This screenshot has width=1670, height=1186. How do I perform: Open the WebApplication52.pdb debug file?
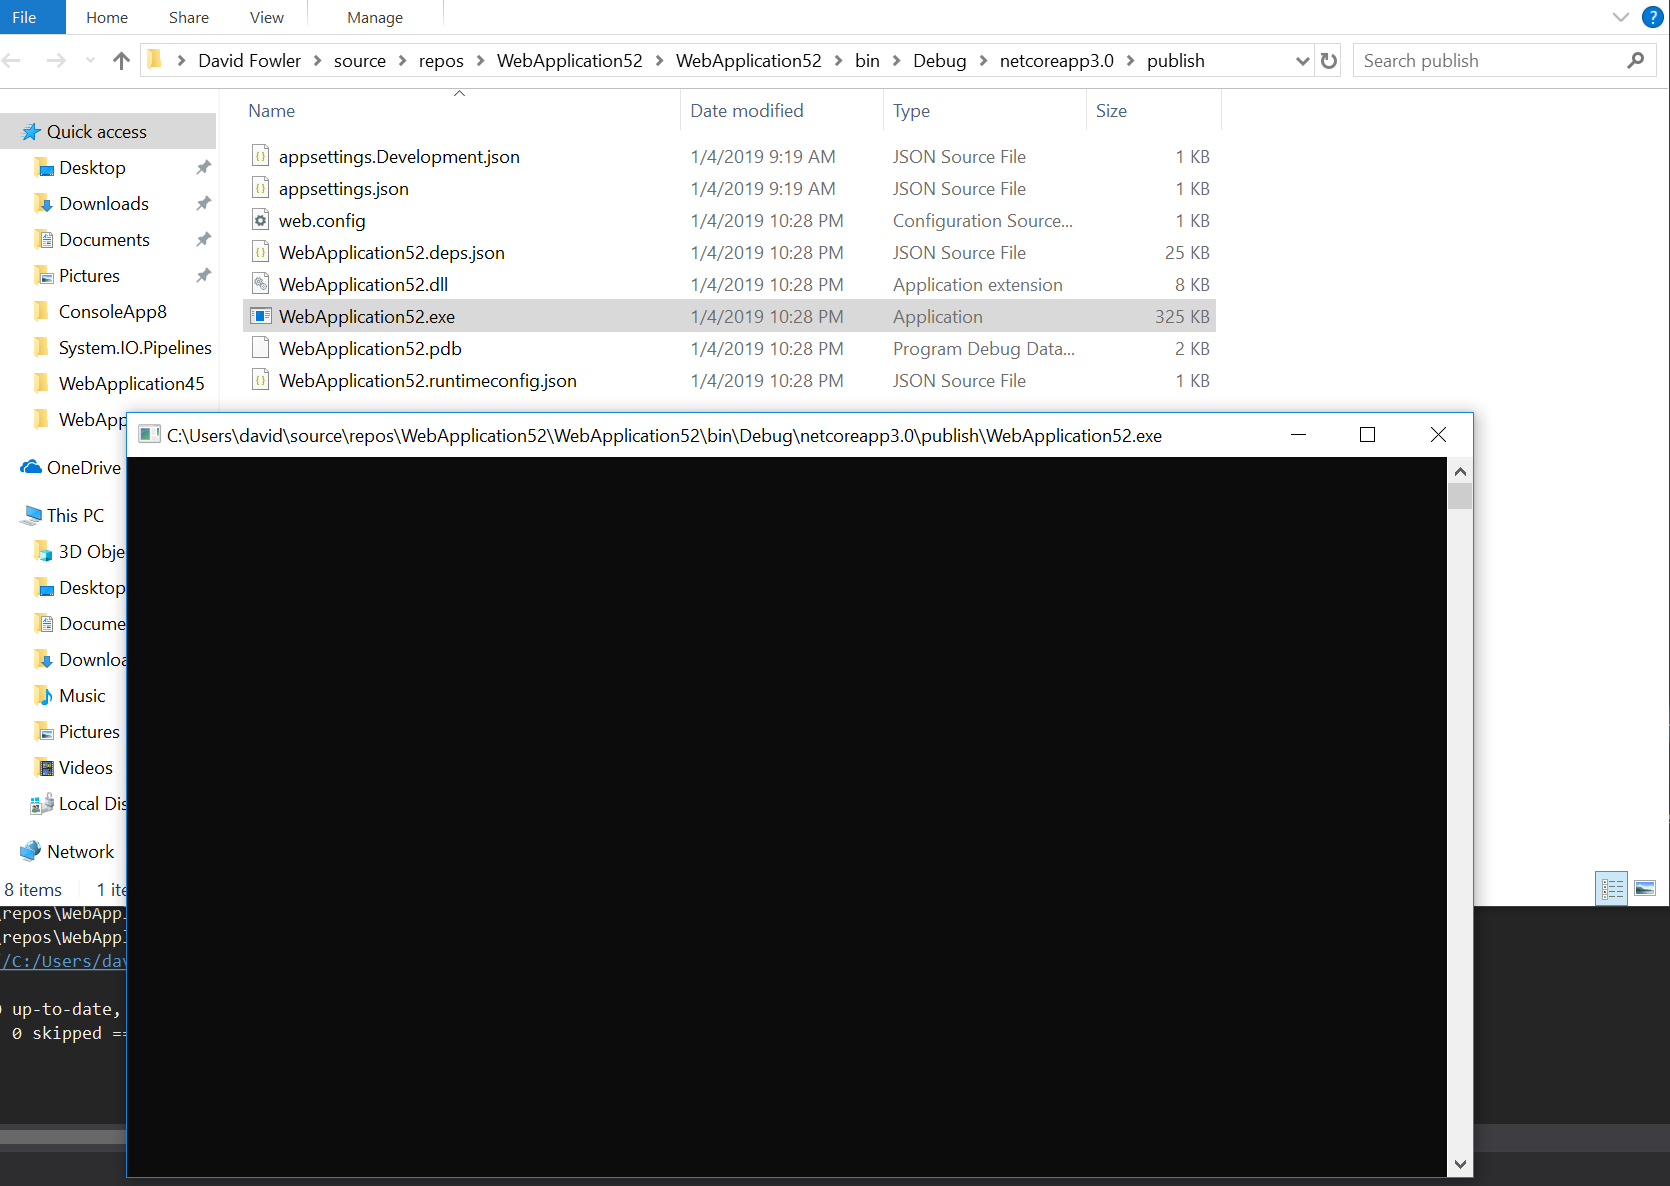[x=370, y=348]
